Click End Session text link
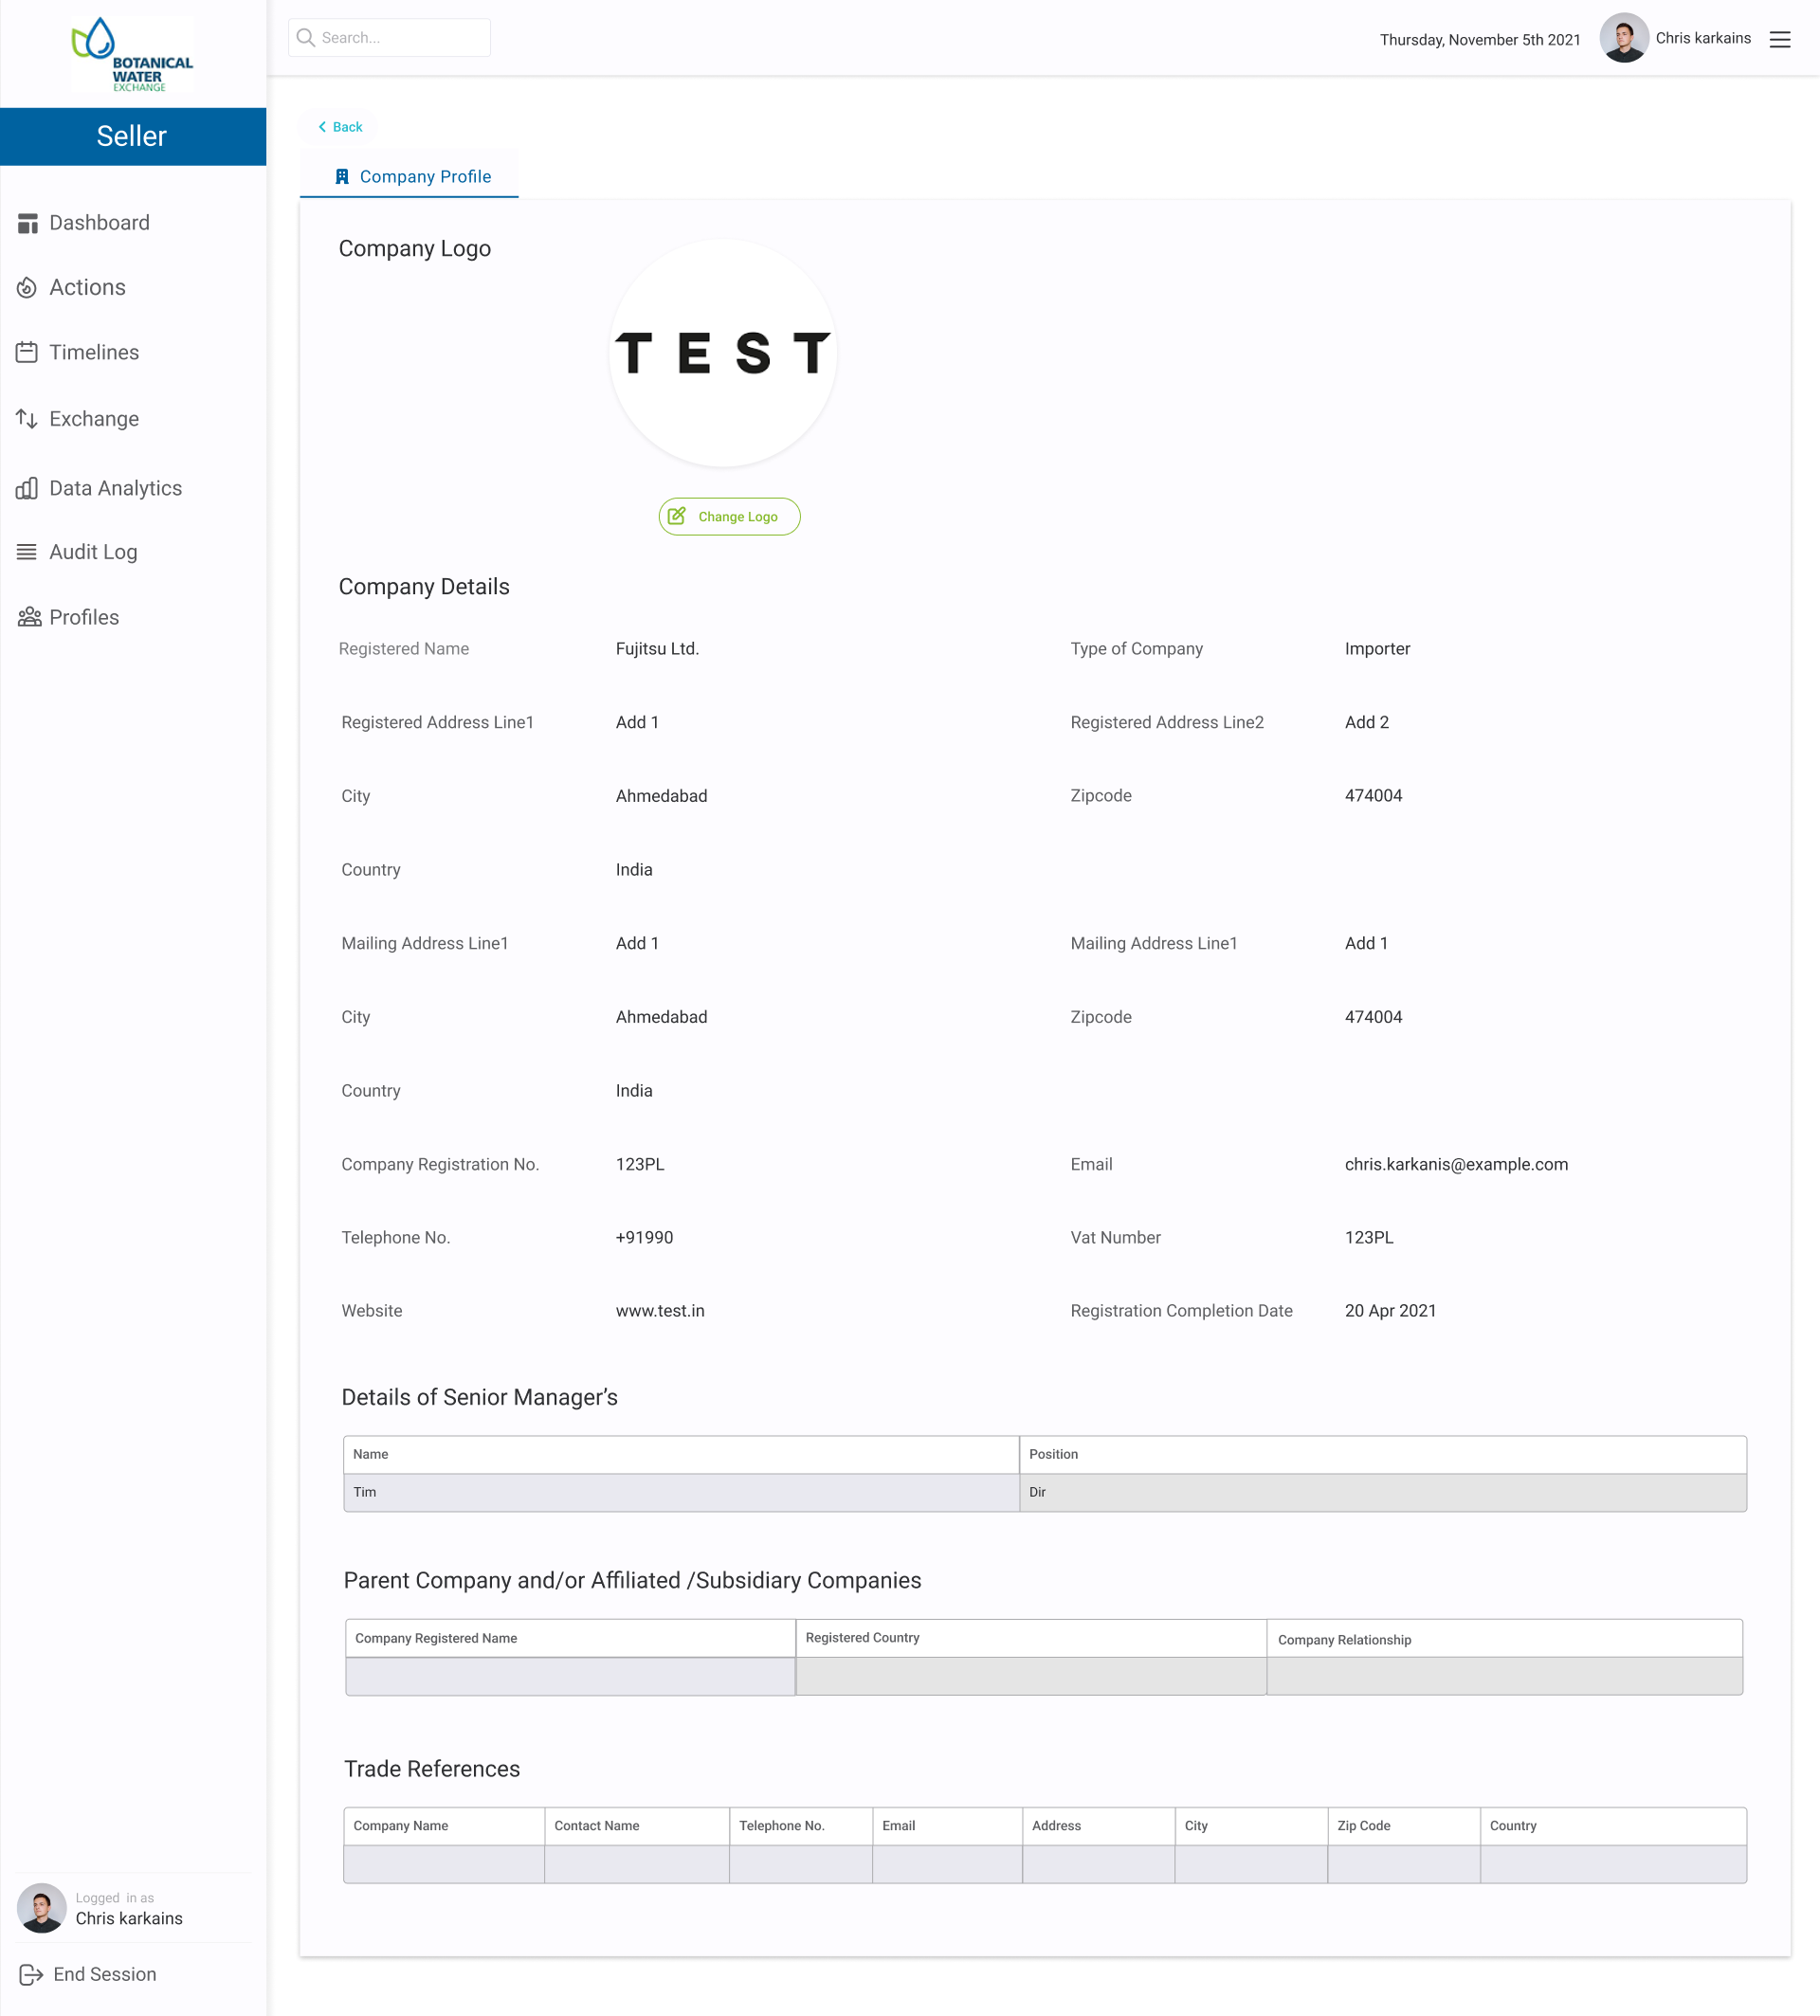The image size is (1820, 2016). 105,1974
